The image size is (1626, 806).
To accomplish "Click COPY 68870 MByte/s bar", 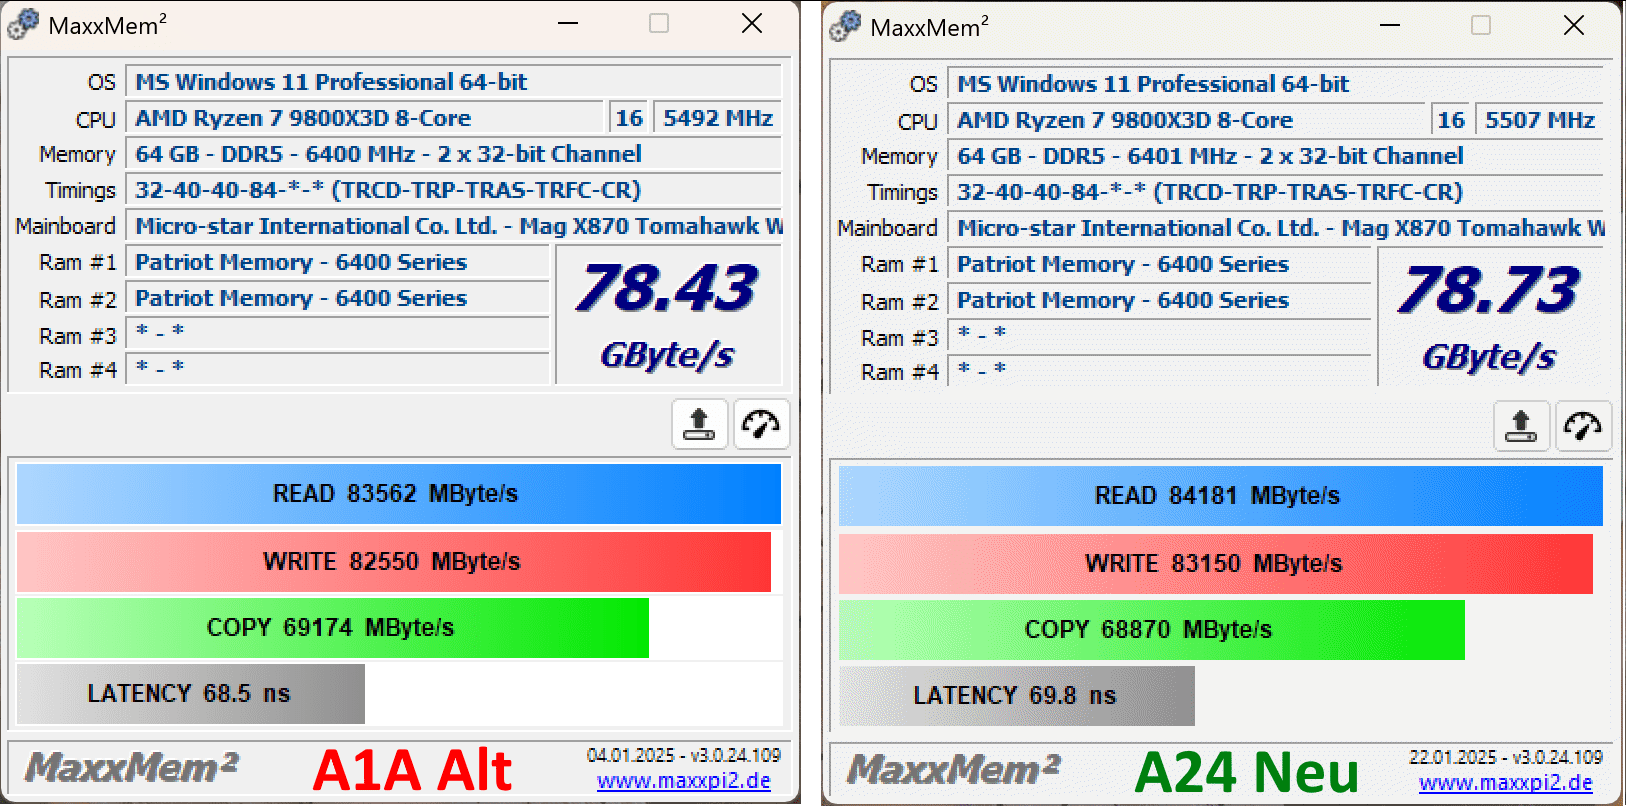I will pyautogui.click(x=1152, y=630).
